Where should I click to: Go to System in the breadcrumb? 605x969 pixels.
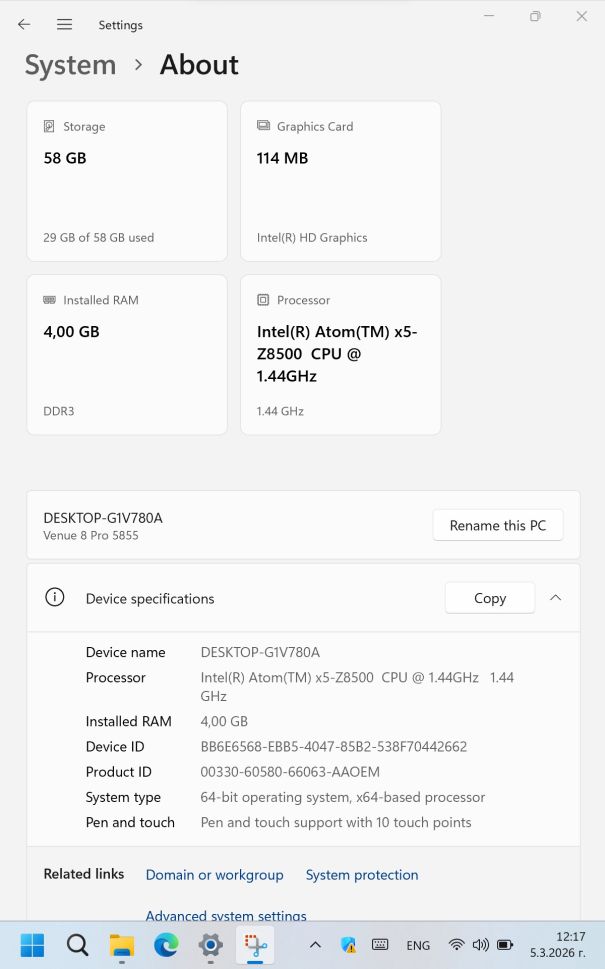point(70,65)
